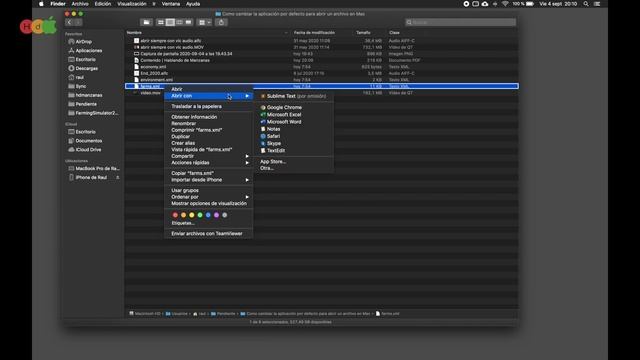Go back with the Finder back arrow
640x360 pixels.
tap(69, 22)
